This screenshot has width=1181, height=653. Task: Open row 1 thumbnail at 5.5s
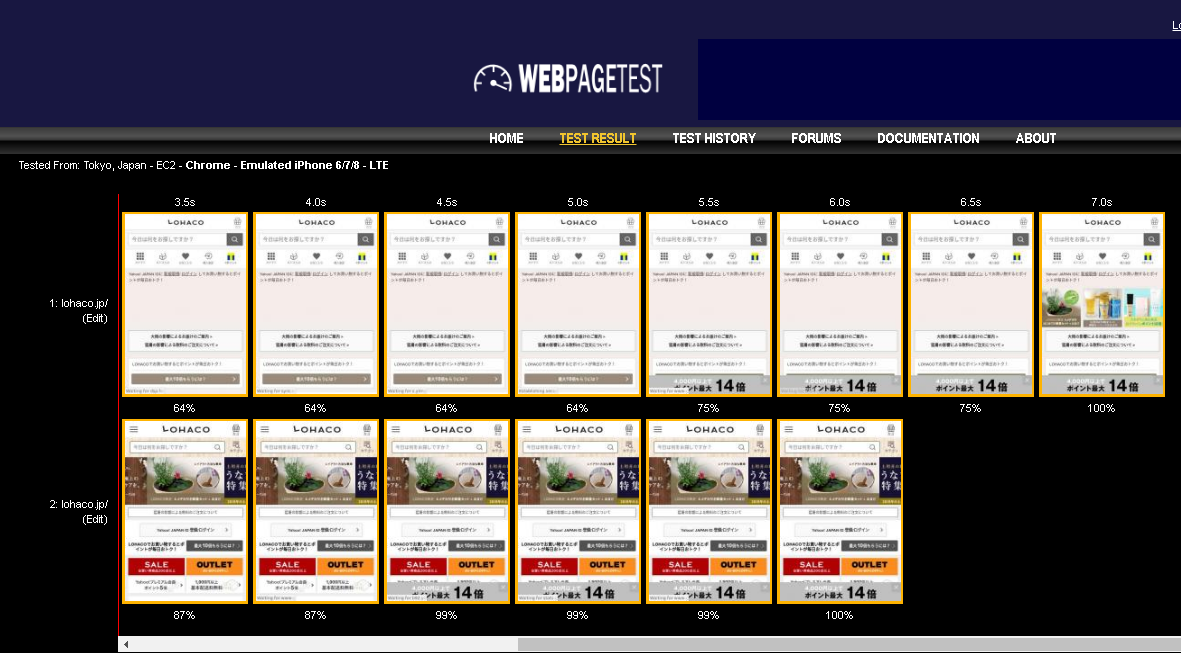click(x=709, y=304)
